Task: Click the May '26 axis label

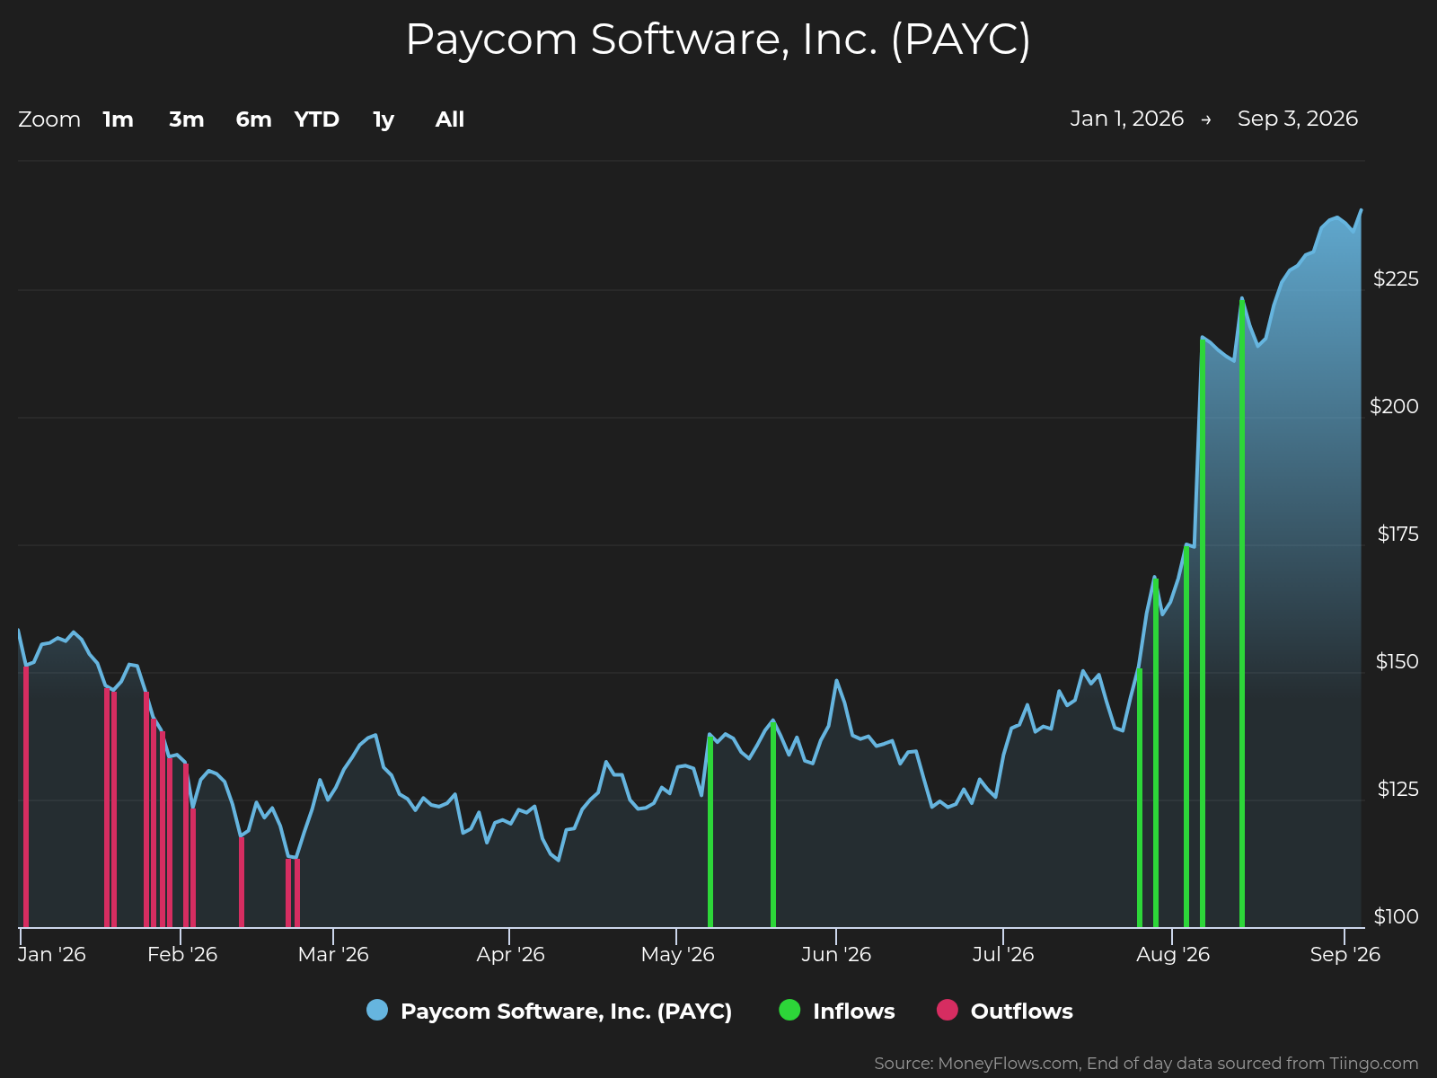Action: pyautogui.click(x=677, y=954)
